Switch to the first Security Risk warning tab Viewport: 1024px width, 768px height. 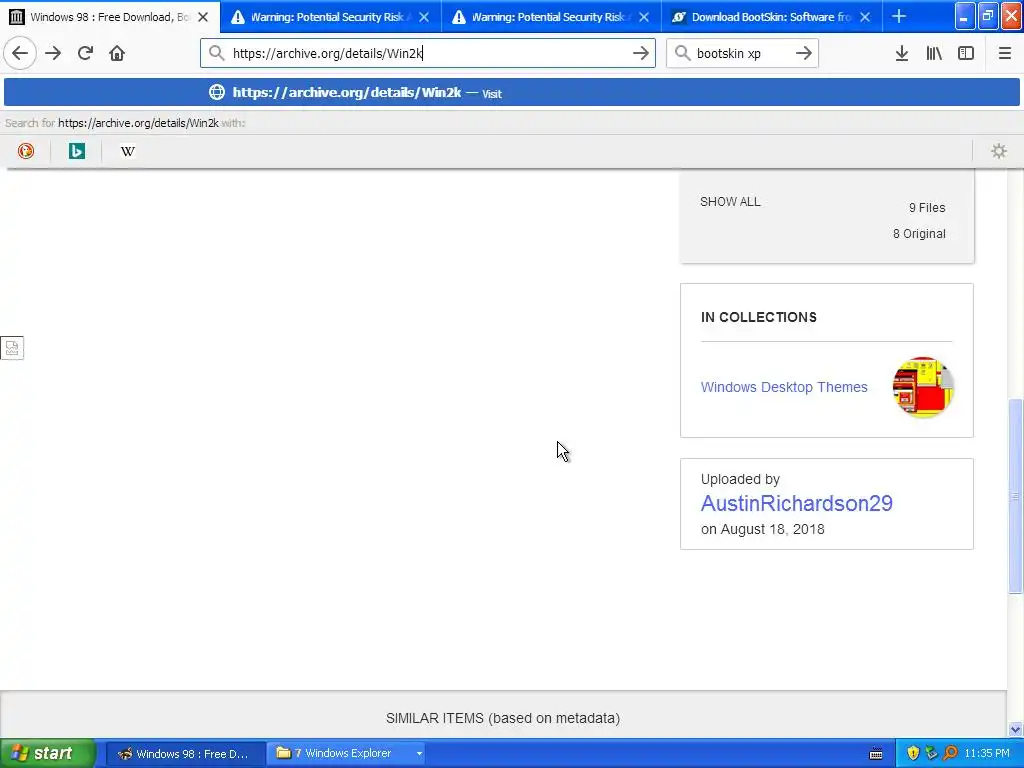pyautogui.click(x=330, y=17)
